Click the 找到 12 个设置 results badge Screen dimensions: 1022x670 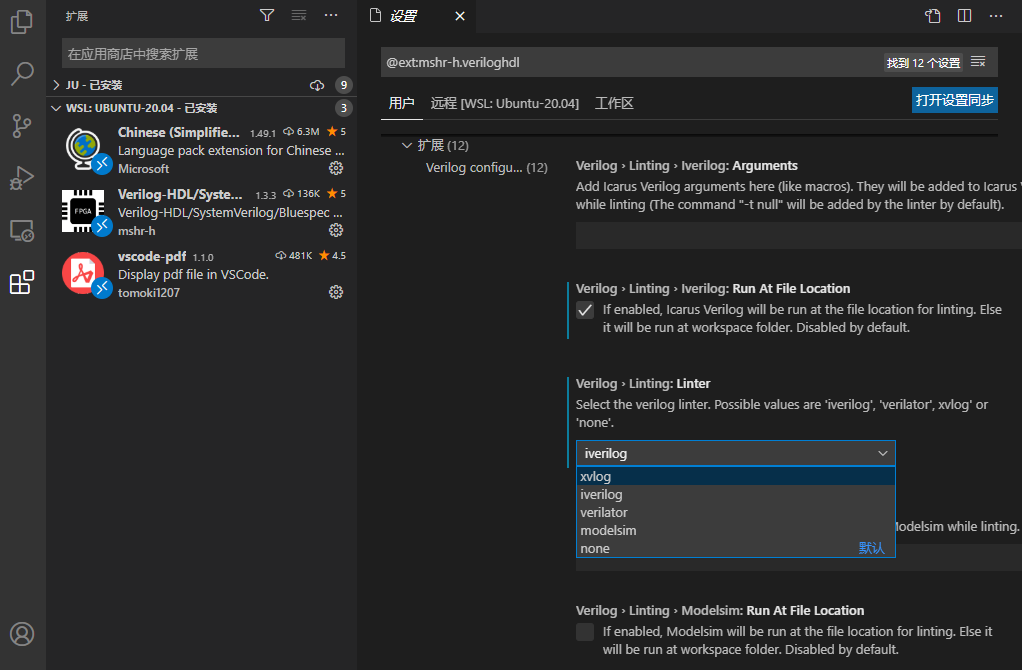coord(923,63)
